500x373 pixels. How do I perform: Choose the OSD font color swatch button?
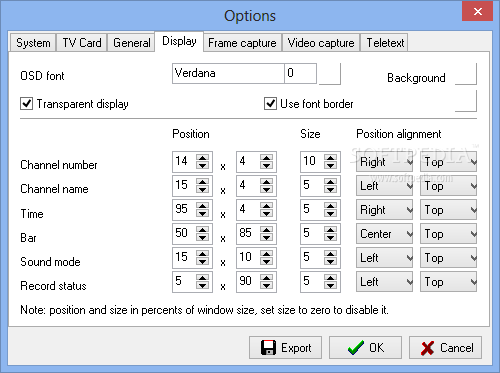(330, 74)
